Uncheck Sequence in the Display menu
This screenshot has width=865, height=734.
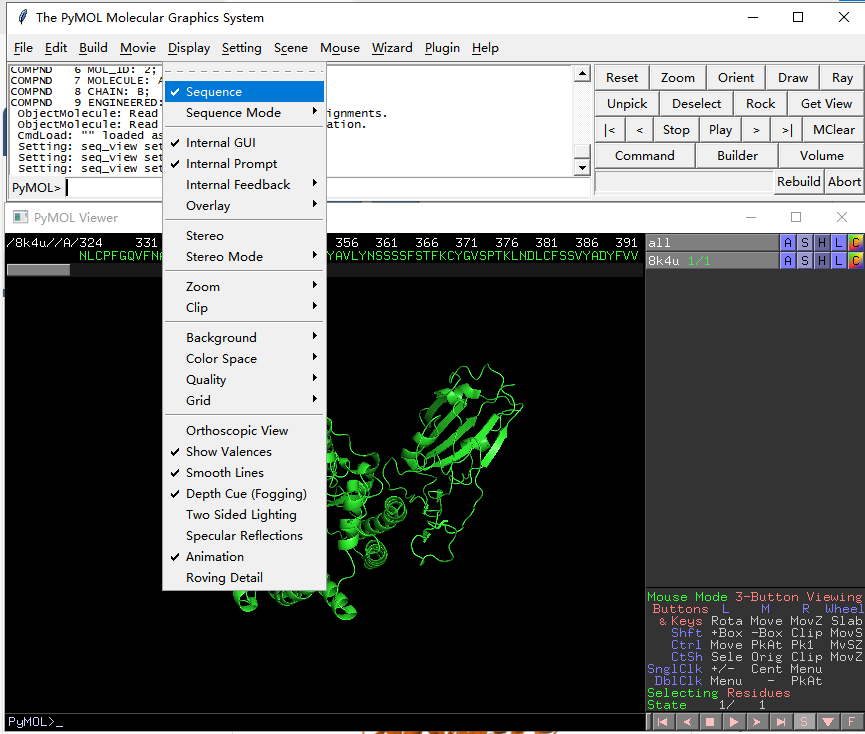tap(214, 92)
